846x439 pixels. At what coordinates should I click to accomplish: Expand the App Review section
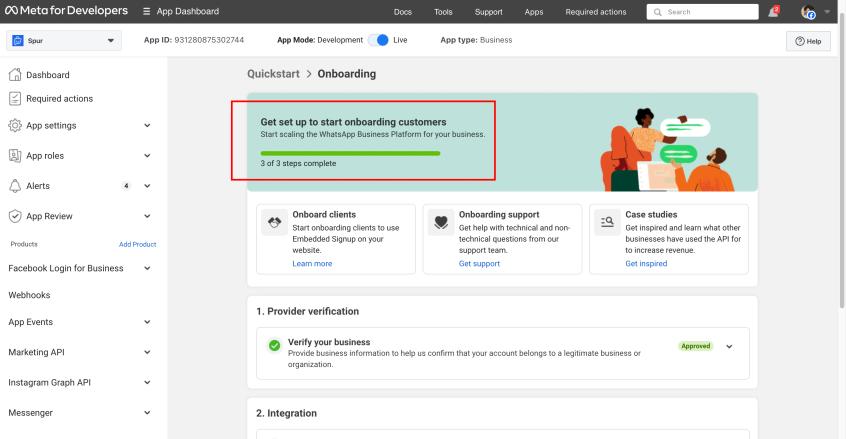pyautogui.click(x=147, y=216)
